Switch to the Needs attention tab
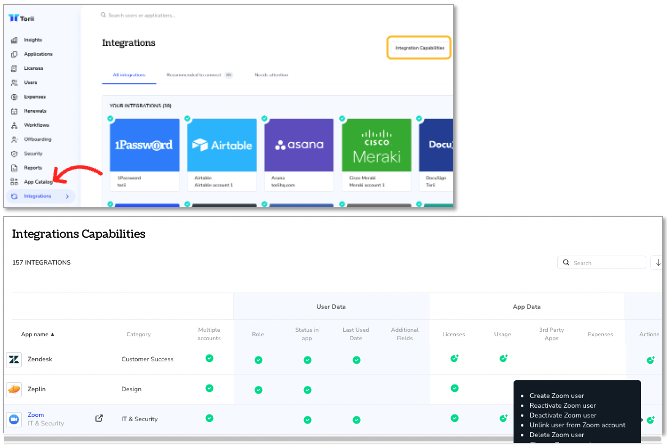 point(271,75)
